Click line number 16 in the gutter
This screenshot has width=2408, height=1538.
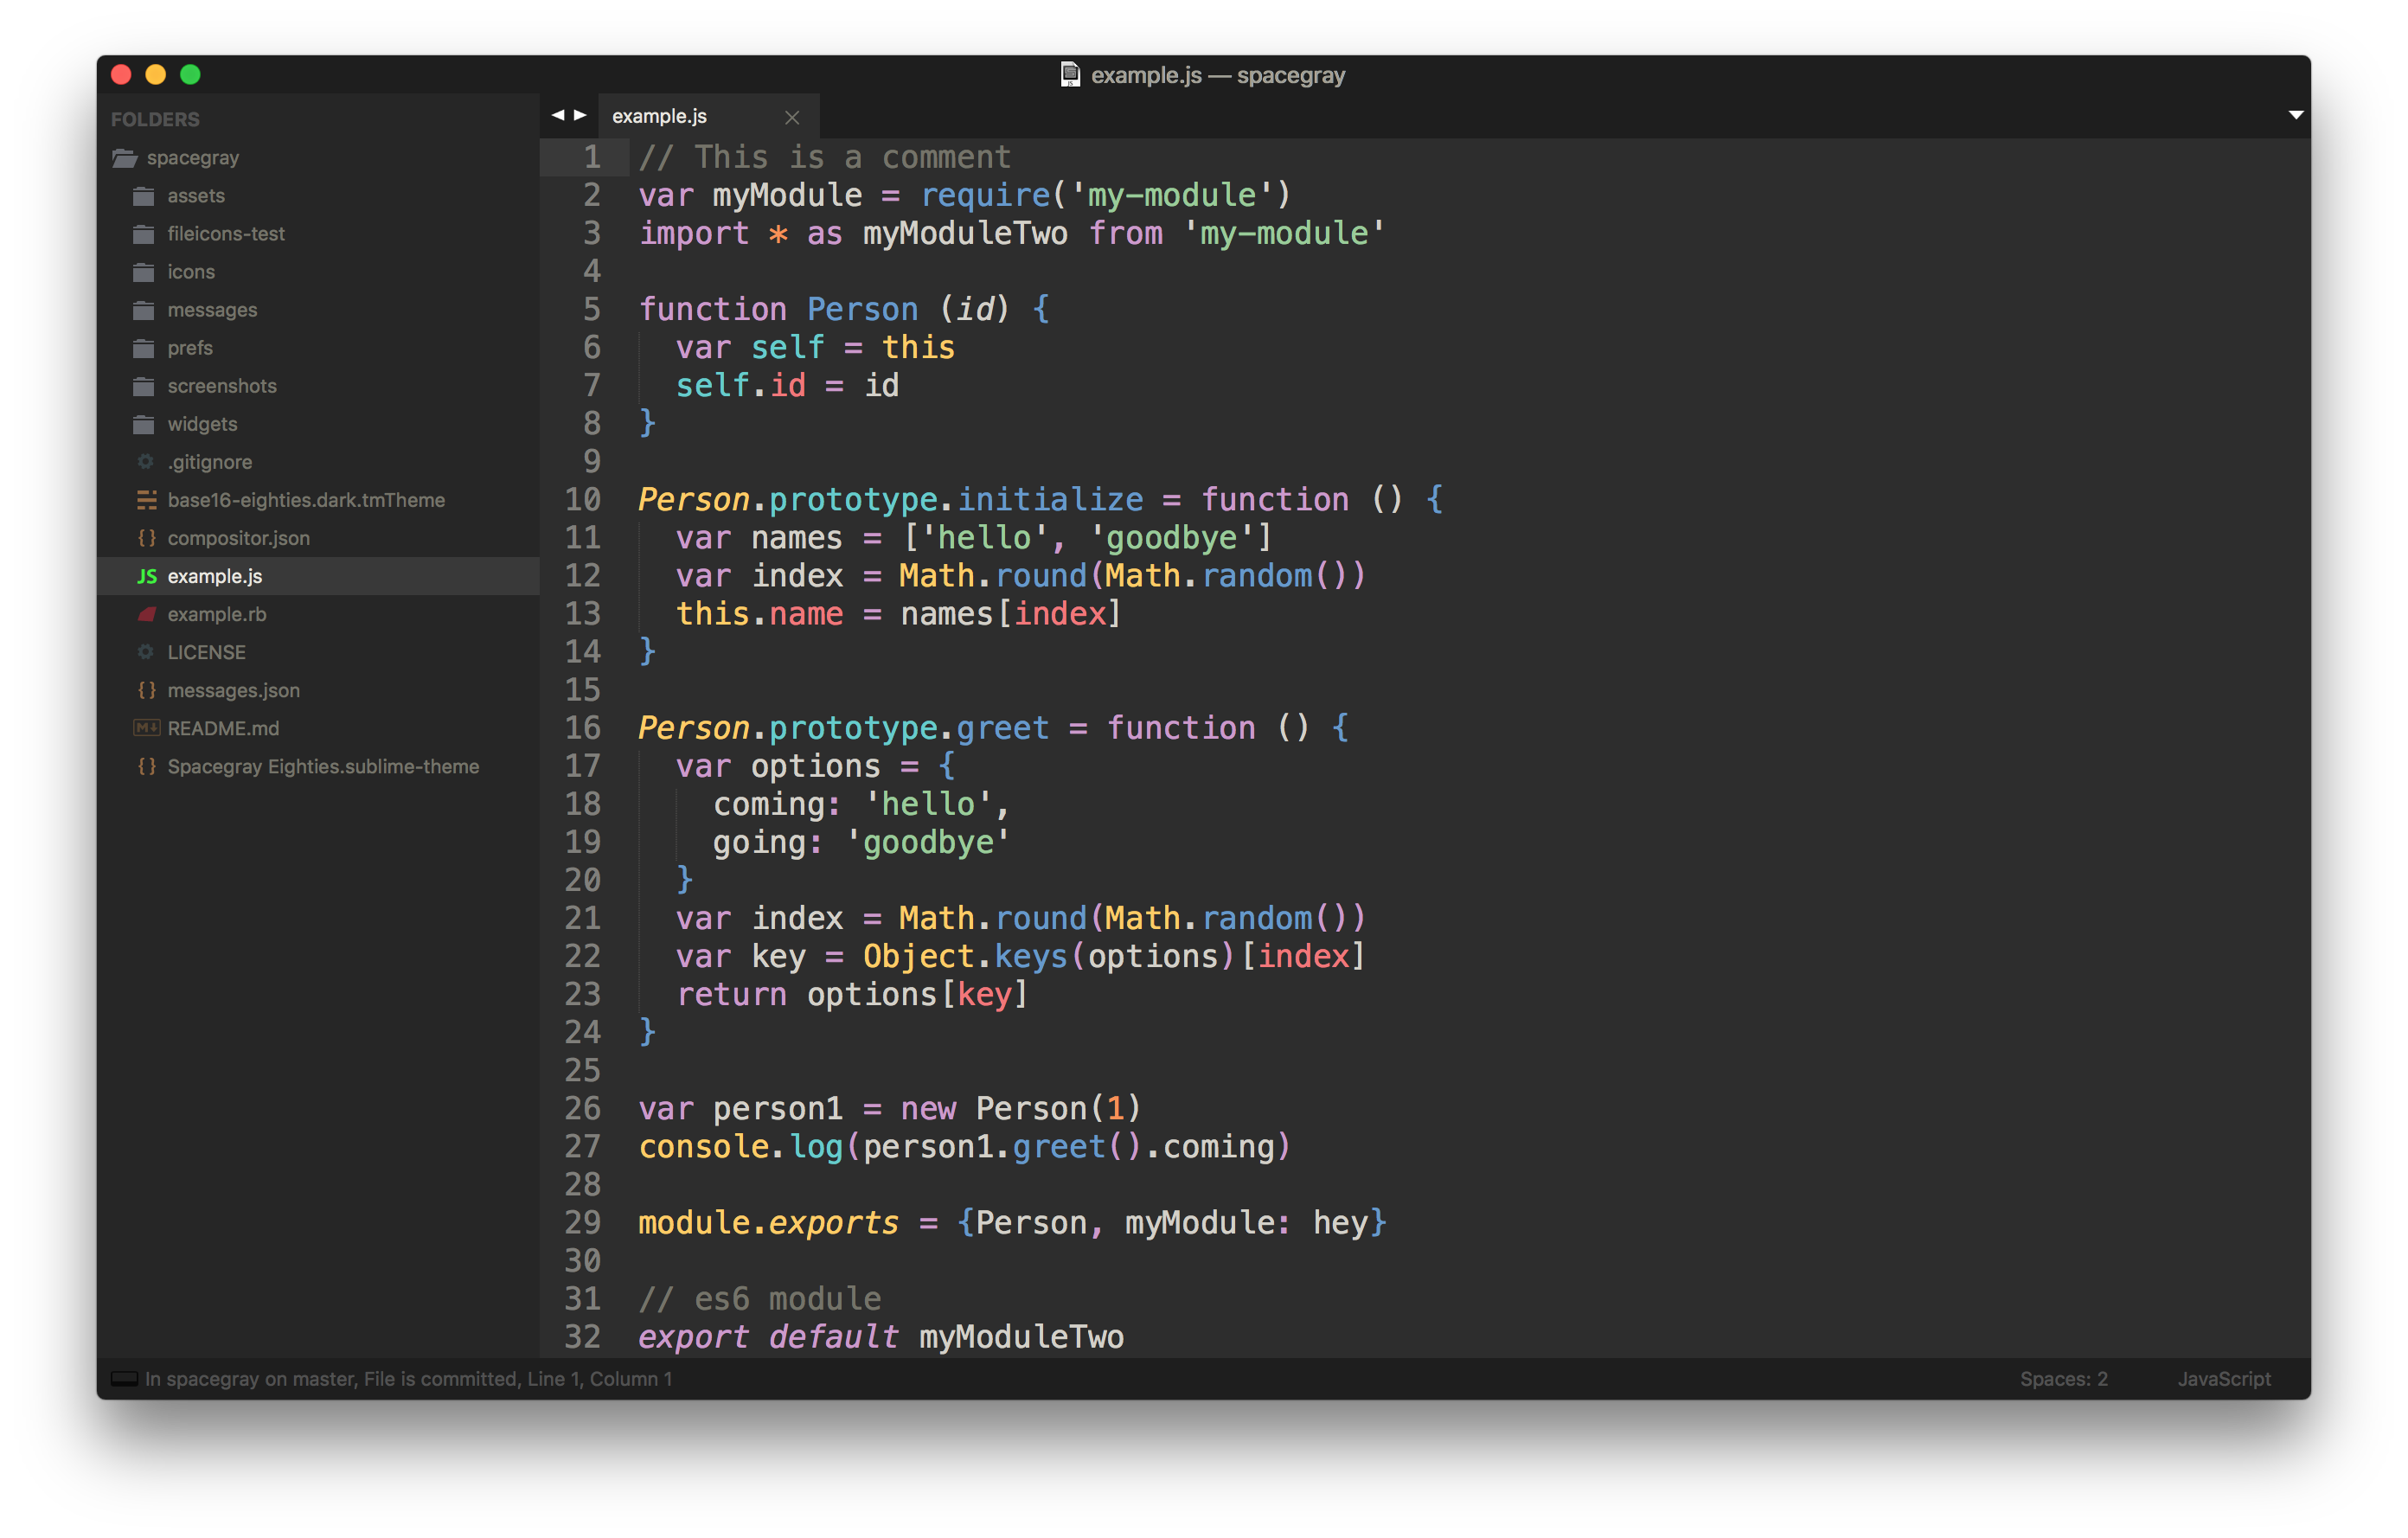[582, 728]
